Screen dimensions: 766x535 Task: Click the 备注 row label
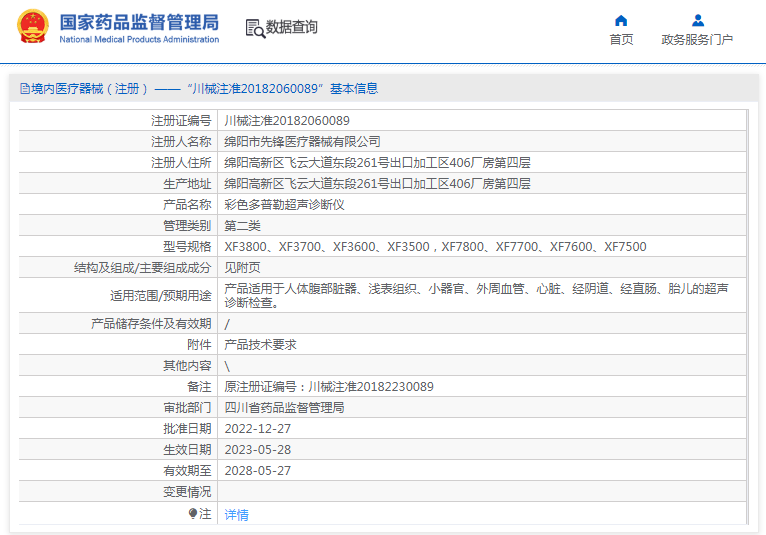[199, 386]
